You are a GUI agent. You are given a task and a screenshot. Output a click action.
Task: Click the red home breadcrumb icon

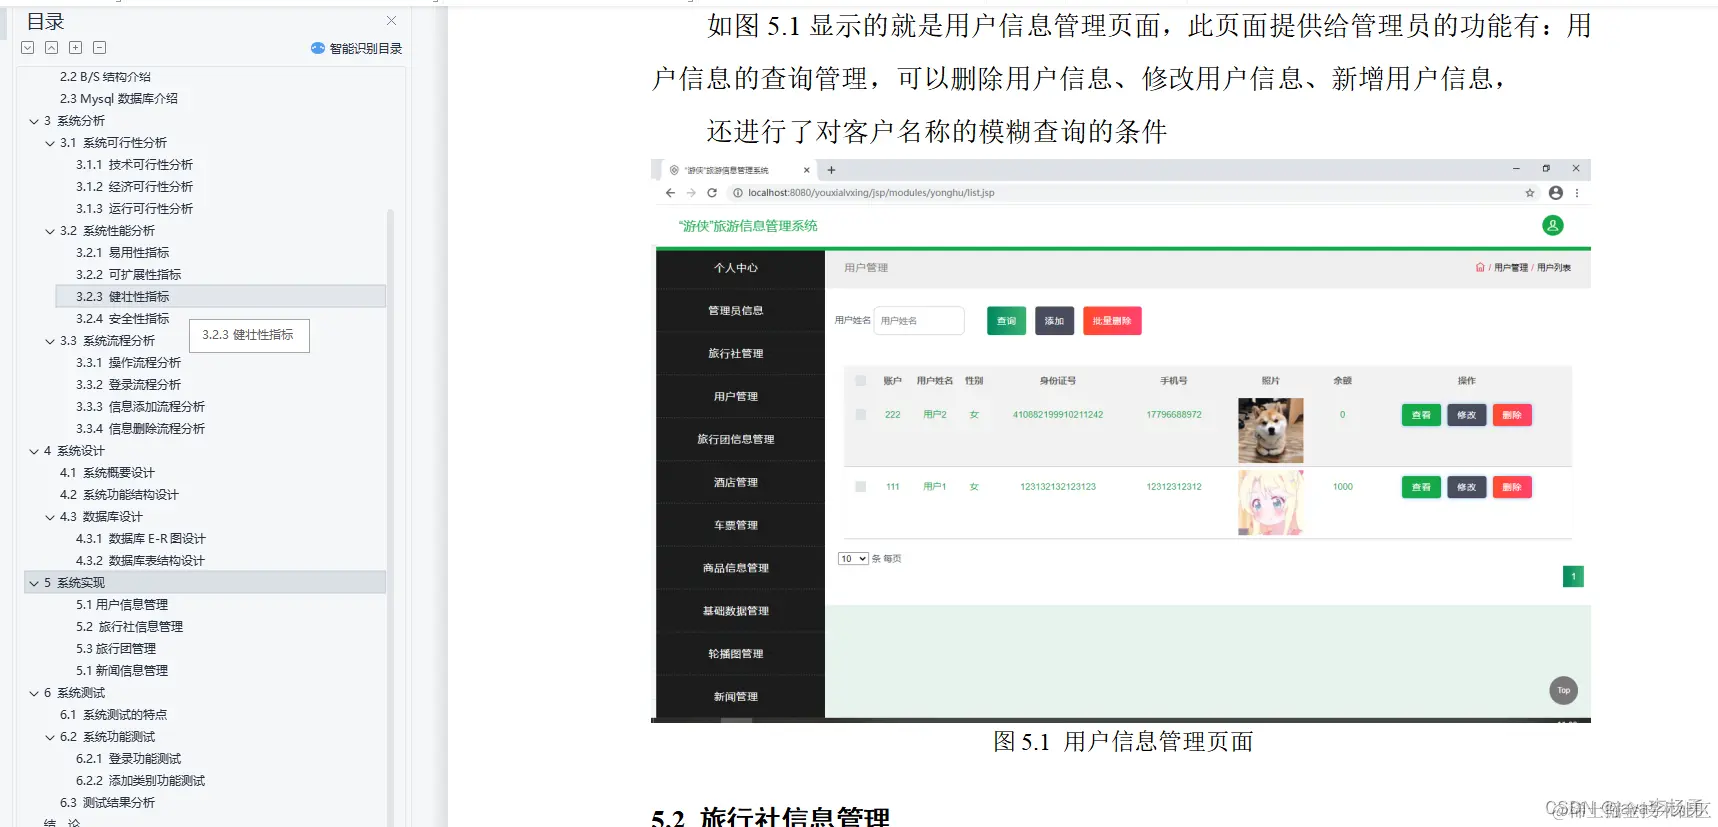pos(1480,267)
